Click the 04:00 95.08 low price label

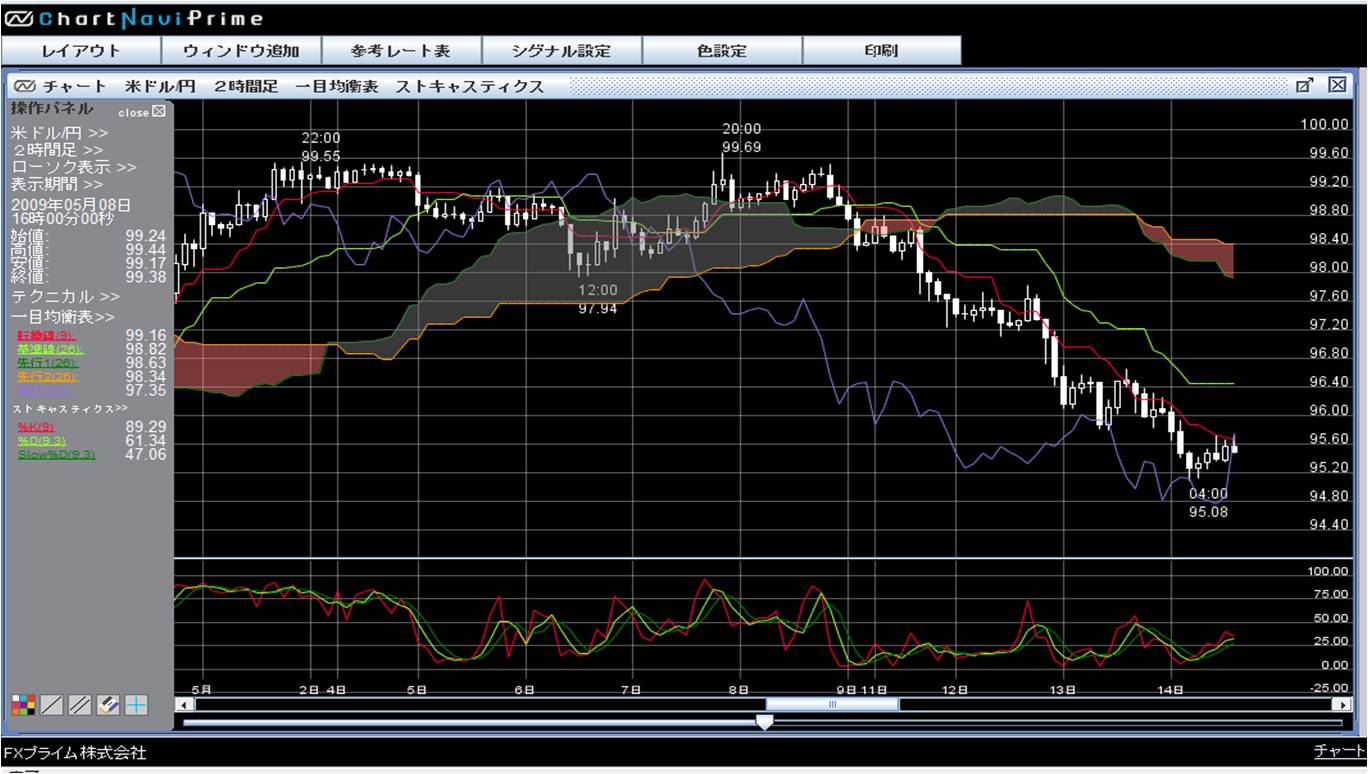point(1208,503)
